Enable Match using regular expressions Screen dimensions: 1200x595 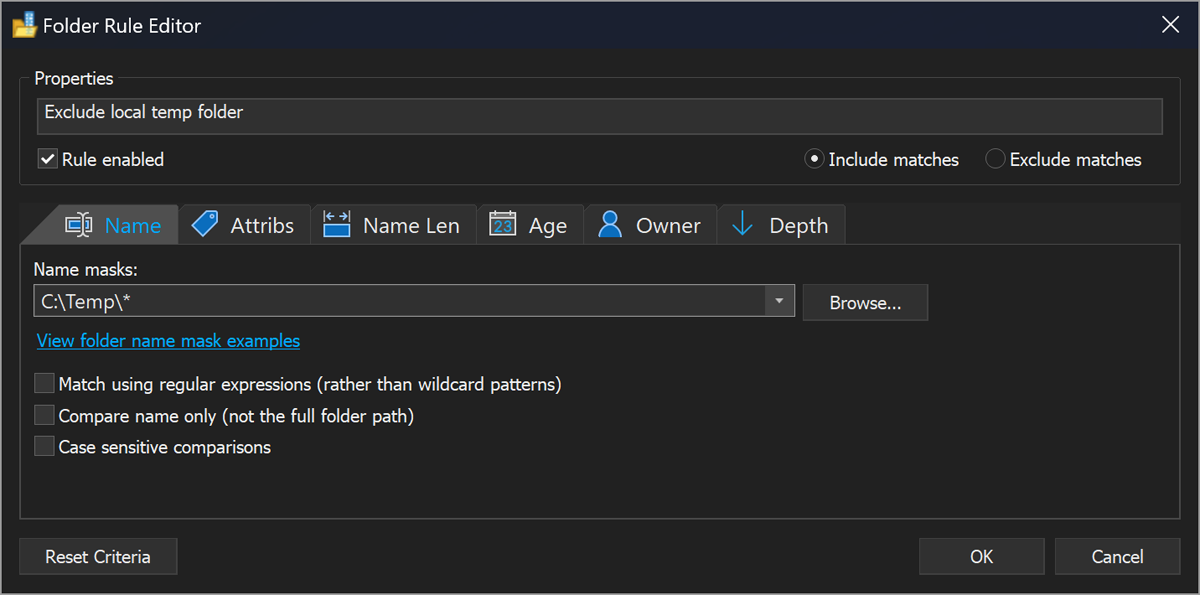coord(44,383)
